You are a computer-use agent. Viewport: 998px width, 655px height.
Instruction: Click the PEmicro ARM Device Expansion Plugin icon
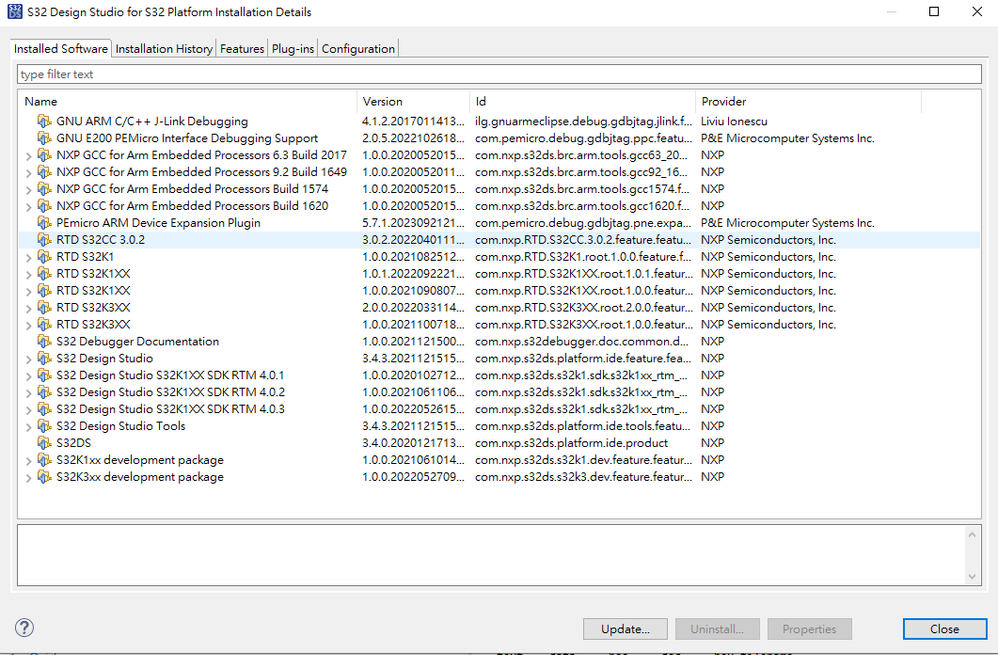click(44, 223)
